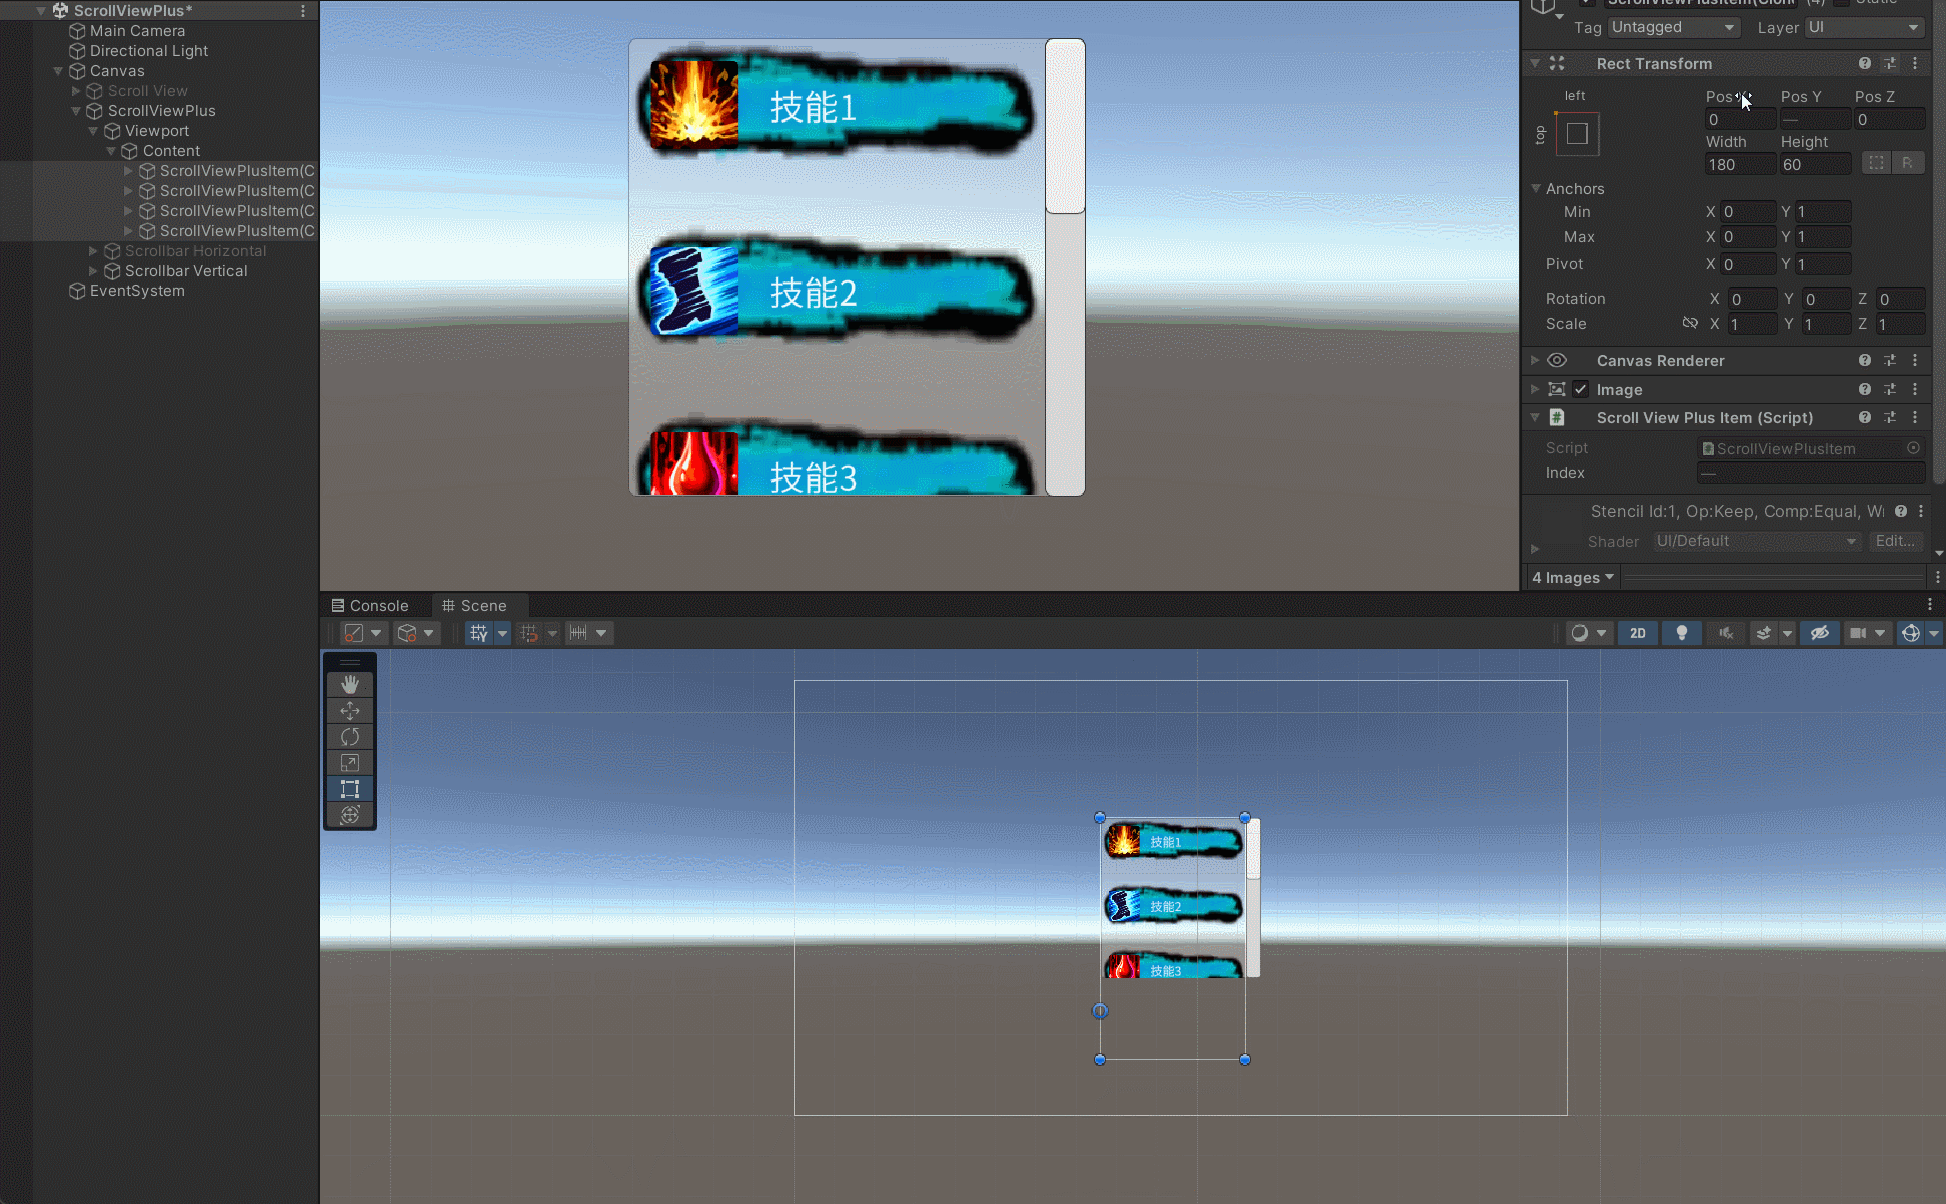Disable the Image component checkbox
Image resolution: width=1946 pixels, height=1204 pixels.
1581,389
